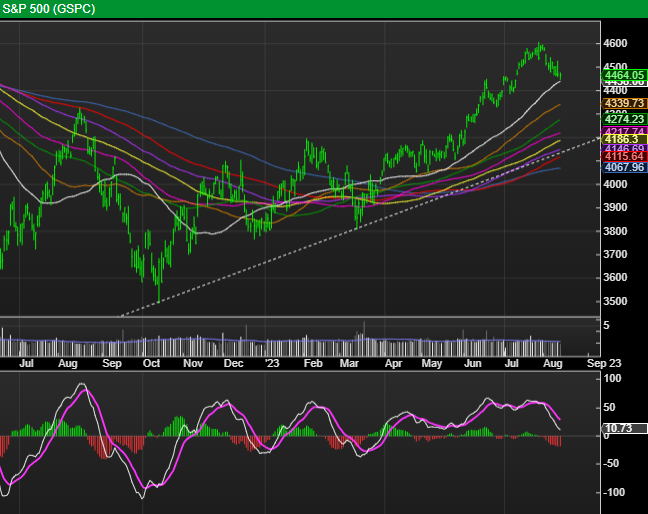Click the green 4274.23 moving average tag

[x=624, y=119]
